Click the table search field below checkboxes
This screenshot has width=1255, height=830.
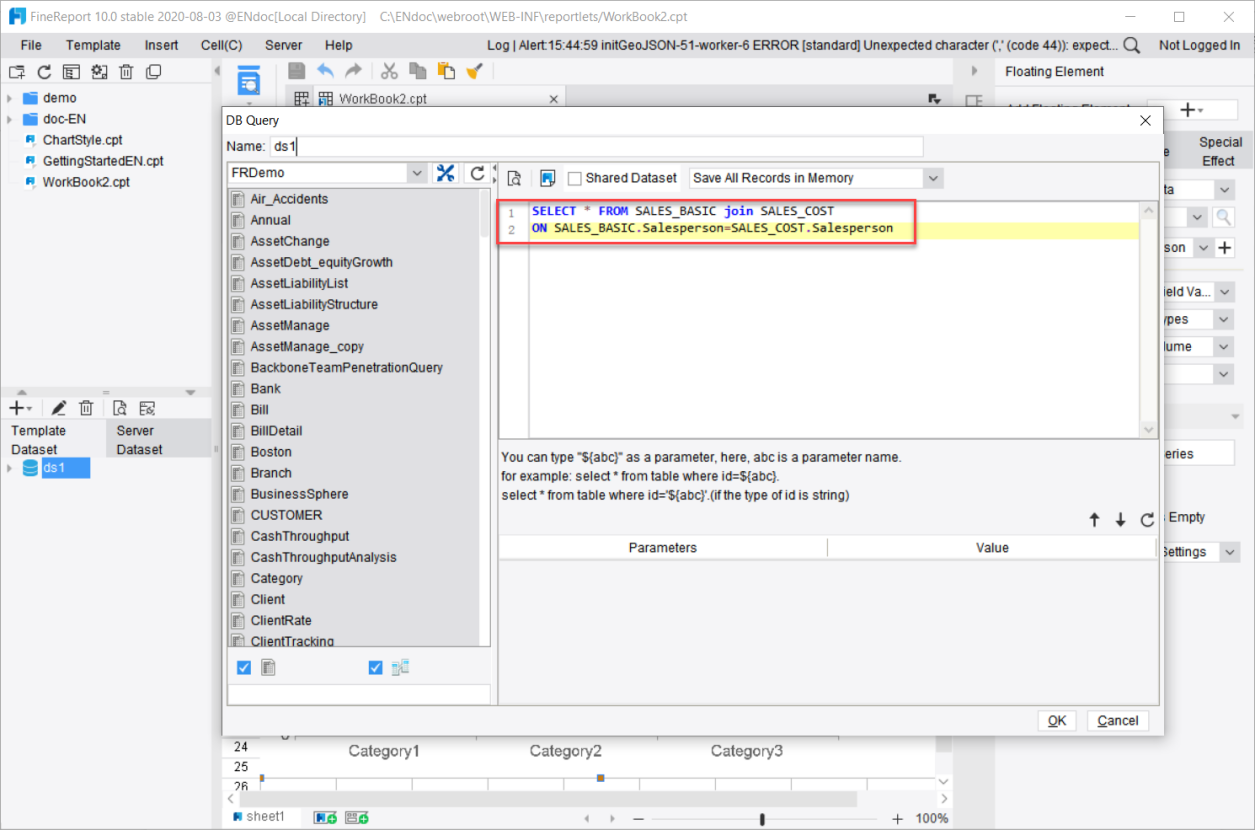pyautogui.click(x=359, y=694)
